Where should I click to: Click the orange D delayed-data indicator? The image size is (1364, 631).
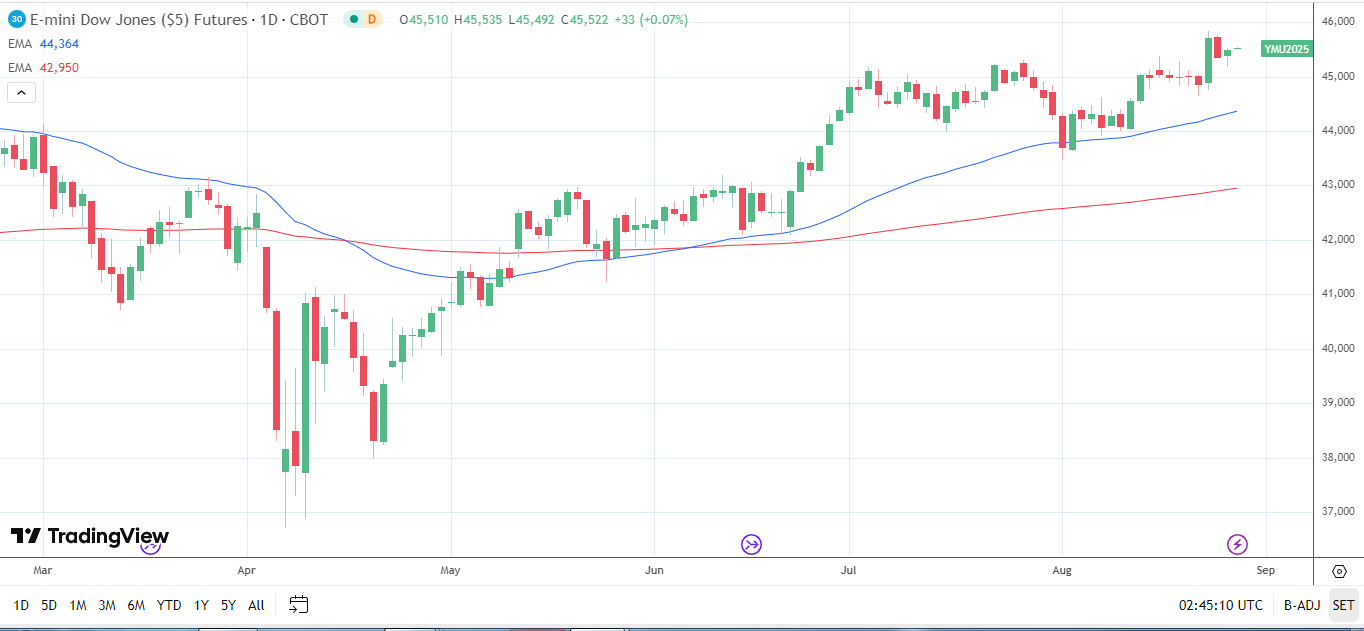coord(372,19)
